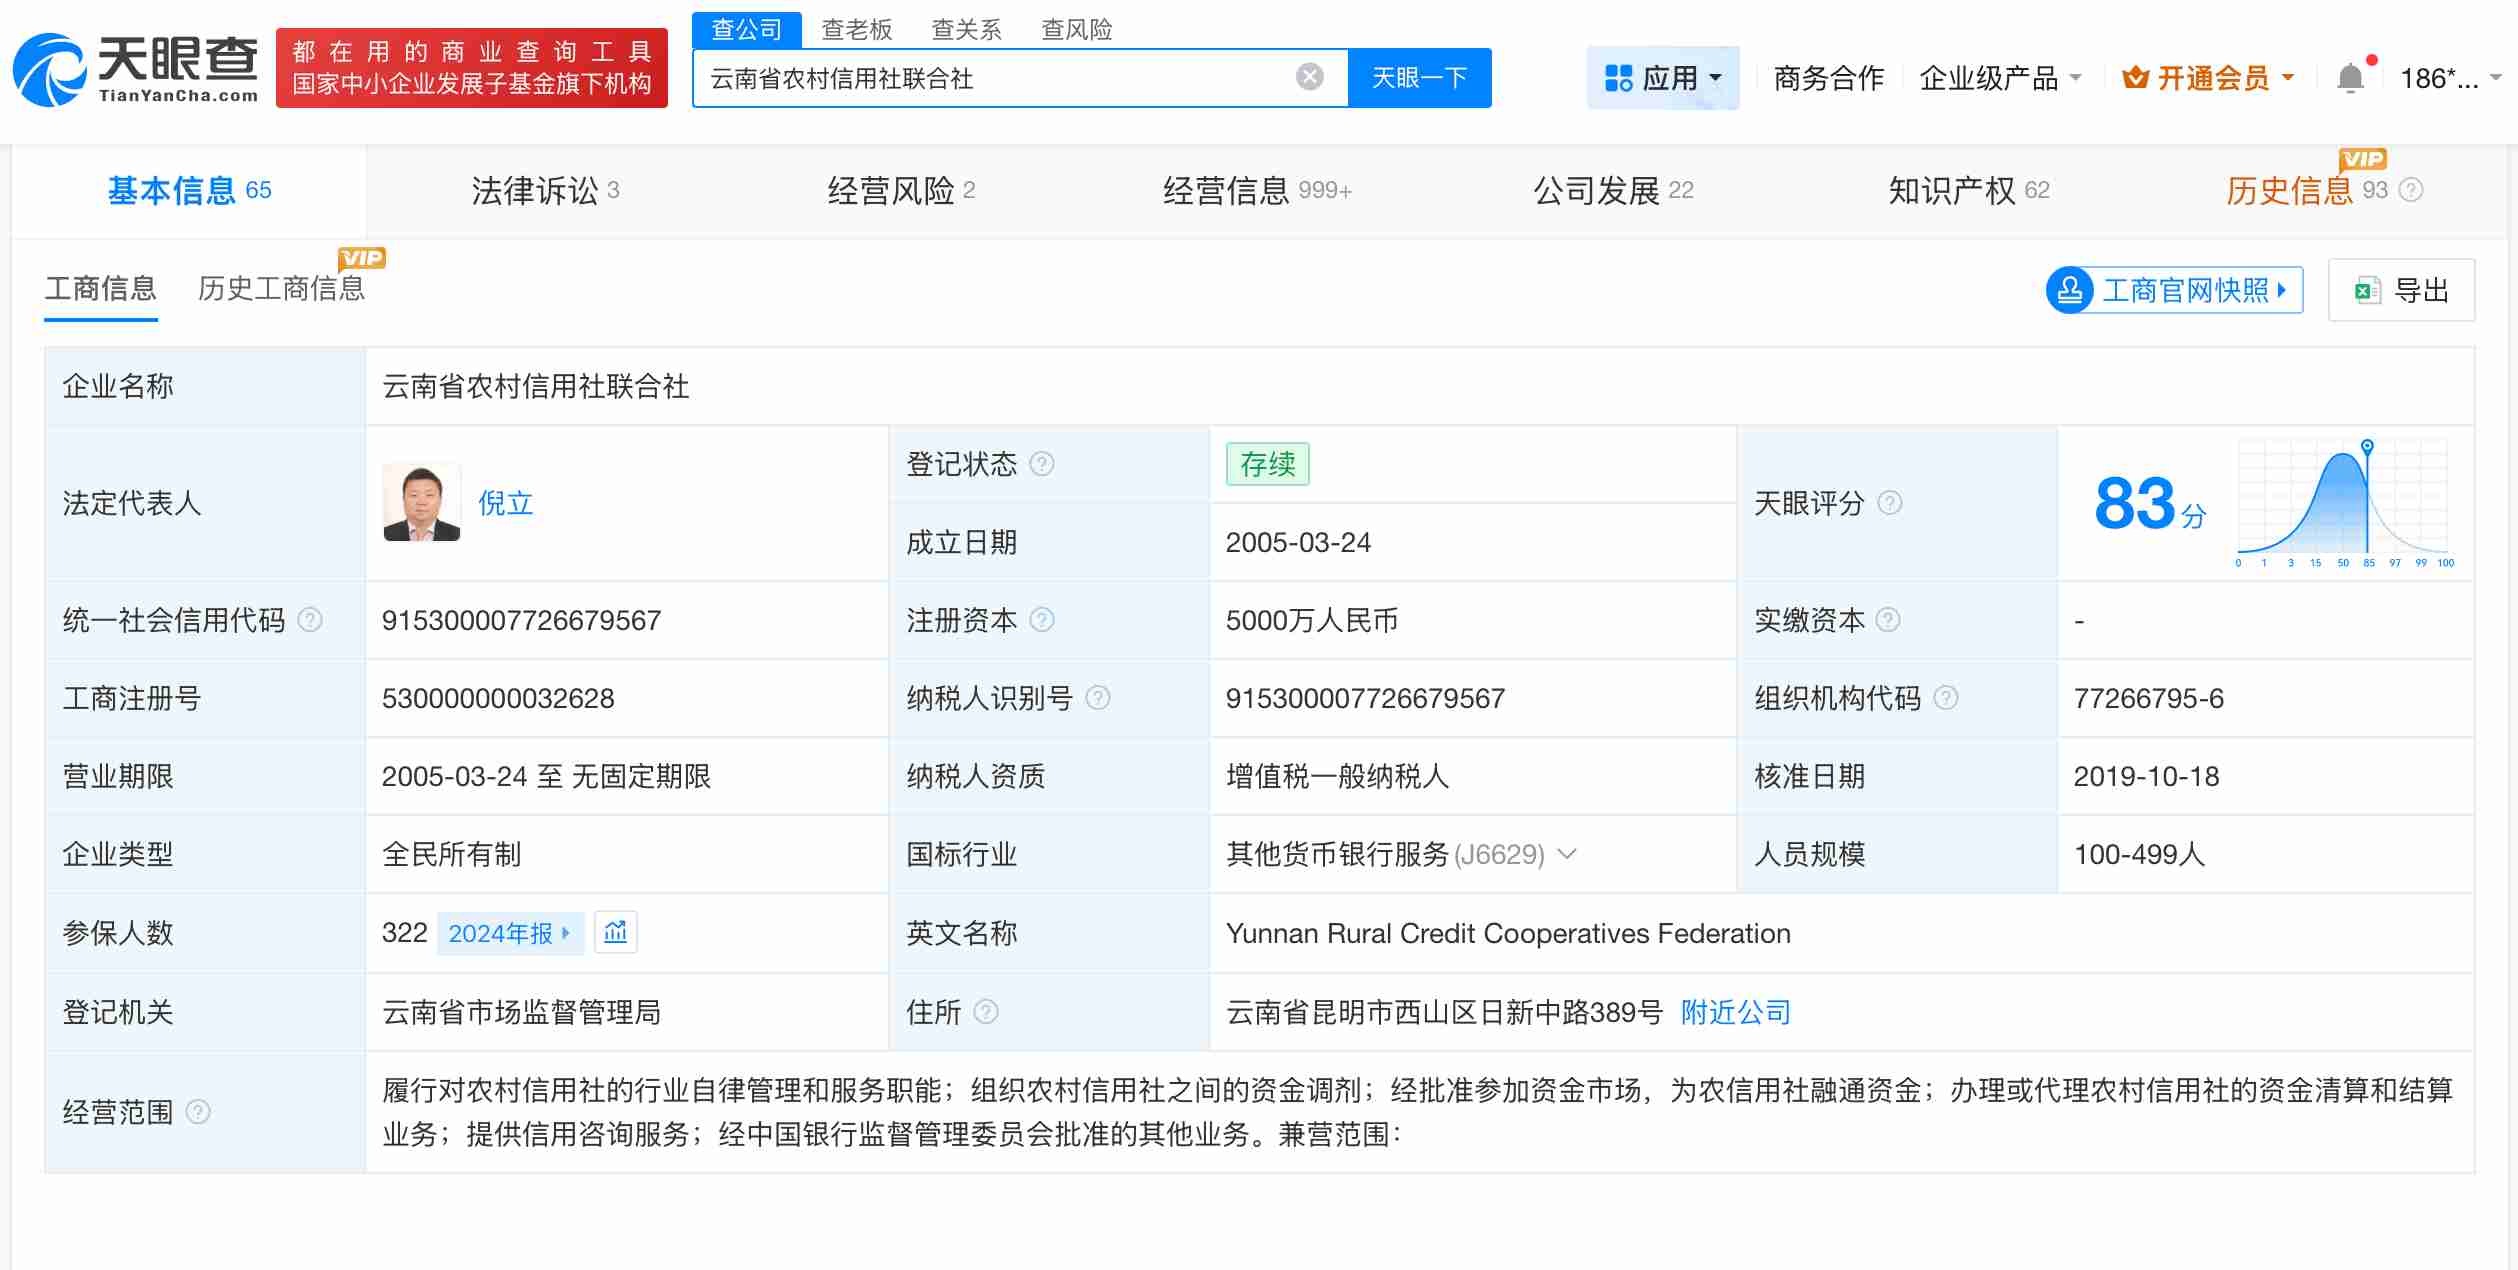Image resolution: width=2518 pixels, height=1270 pixels.
Task: Clear the search box using the X icon
Action: [1308, 77]
